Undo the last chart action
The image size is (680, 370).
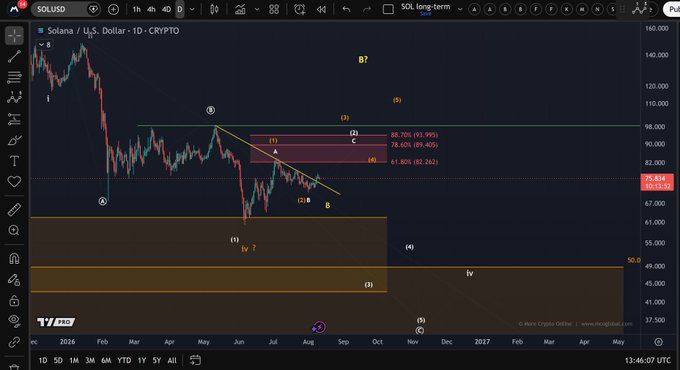tap(346, 9)
